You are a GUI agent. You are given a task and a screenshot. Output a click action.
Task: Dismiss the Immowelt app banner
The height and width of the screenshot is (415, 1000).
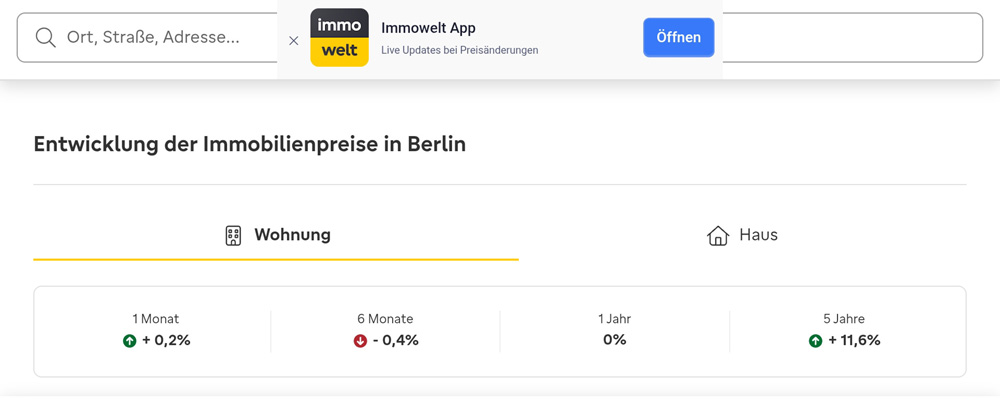293,41
